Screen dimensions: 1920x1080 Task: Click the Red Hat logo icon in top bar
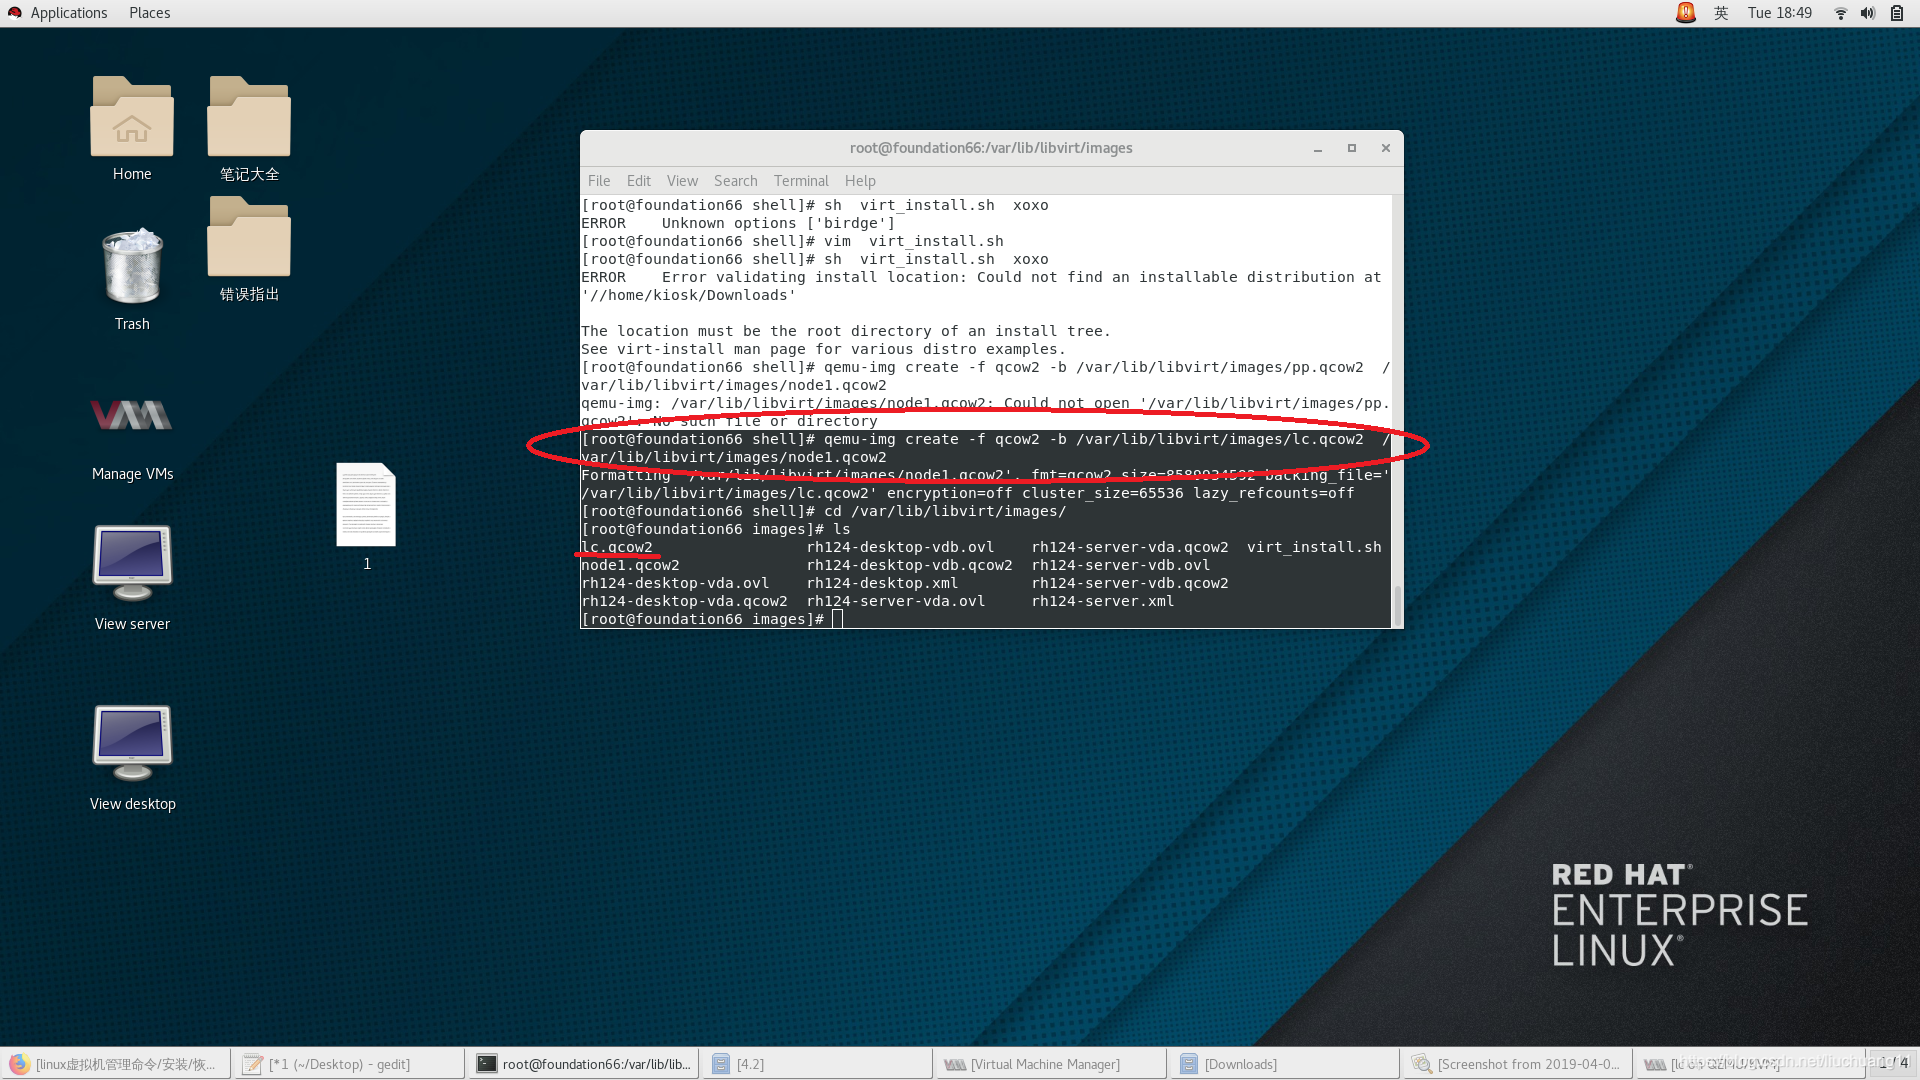pyautogui.click(x=15, y=13)
